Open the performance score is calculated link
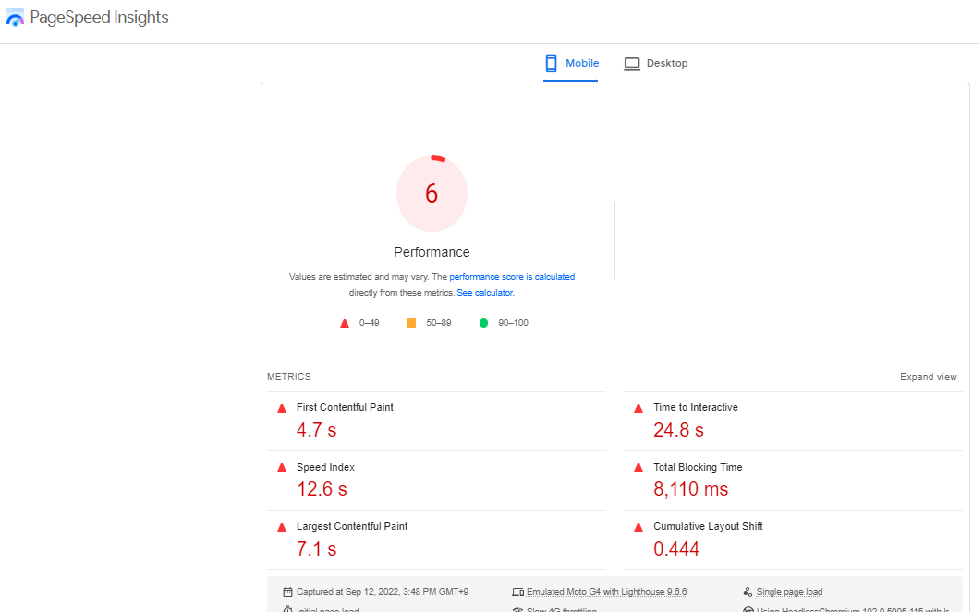The image size is (979, 612). point(513,276)
